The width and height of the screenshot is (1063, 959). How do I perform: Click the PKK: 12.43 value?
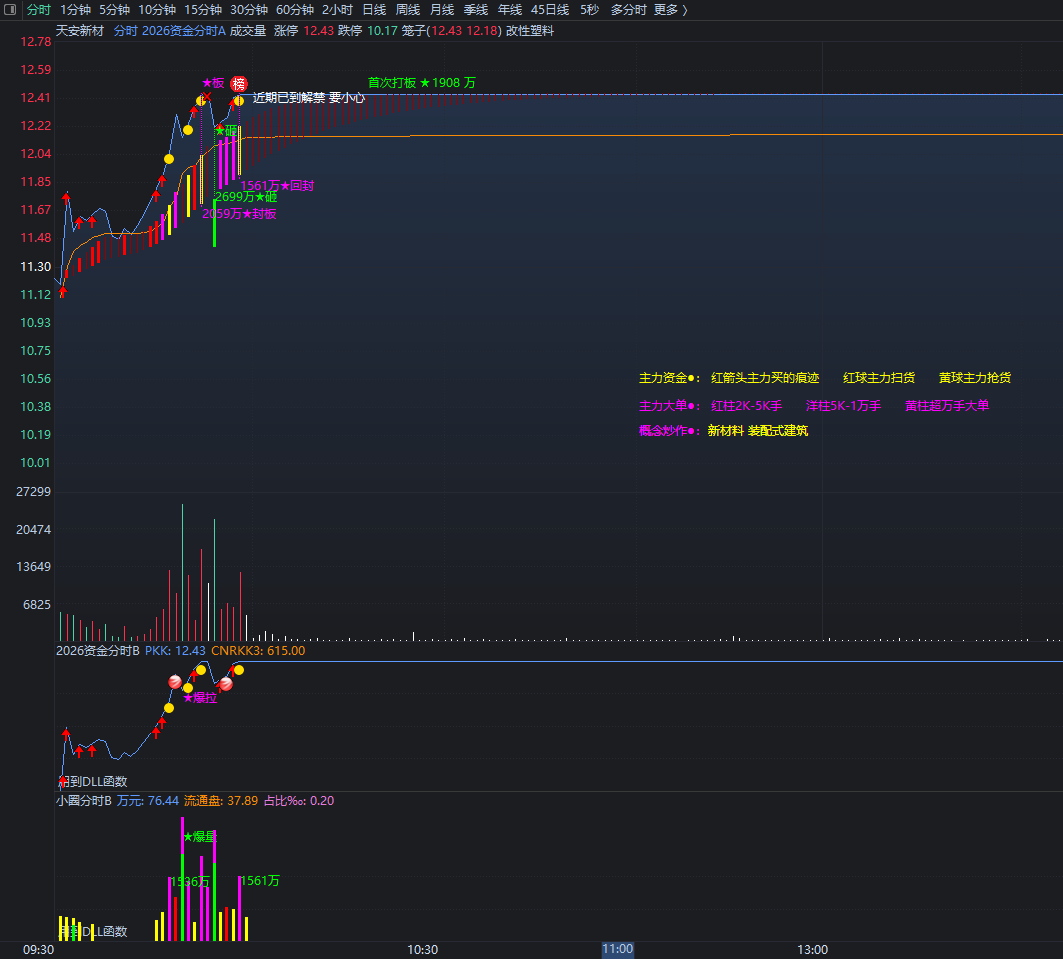pos(175,651)
